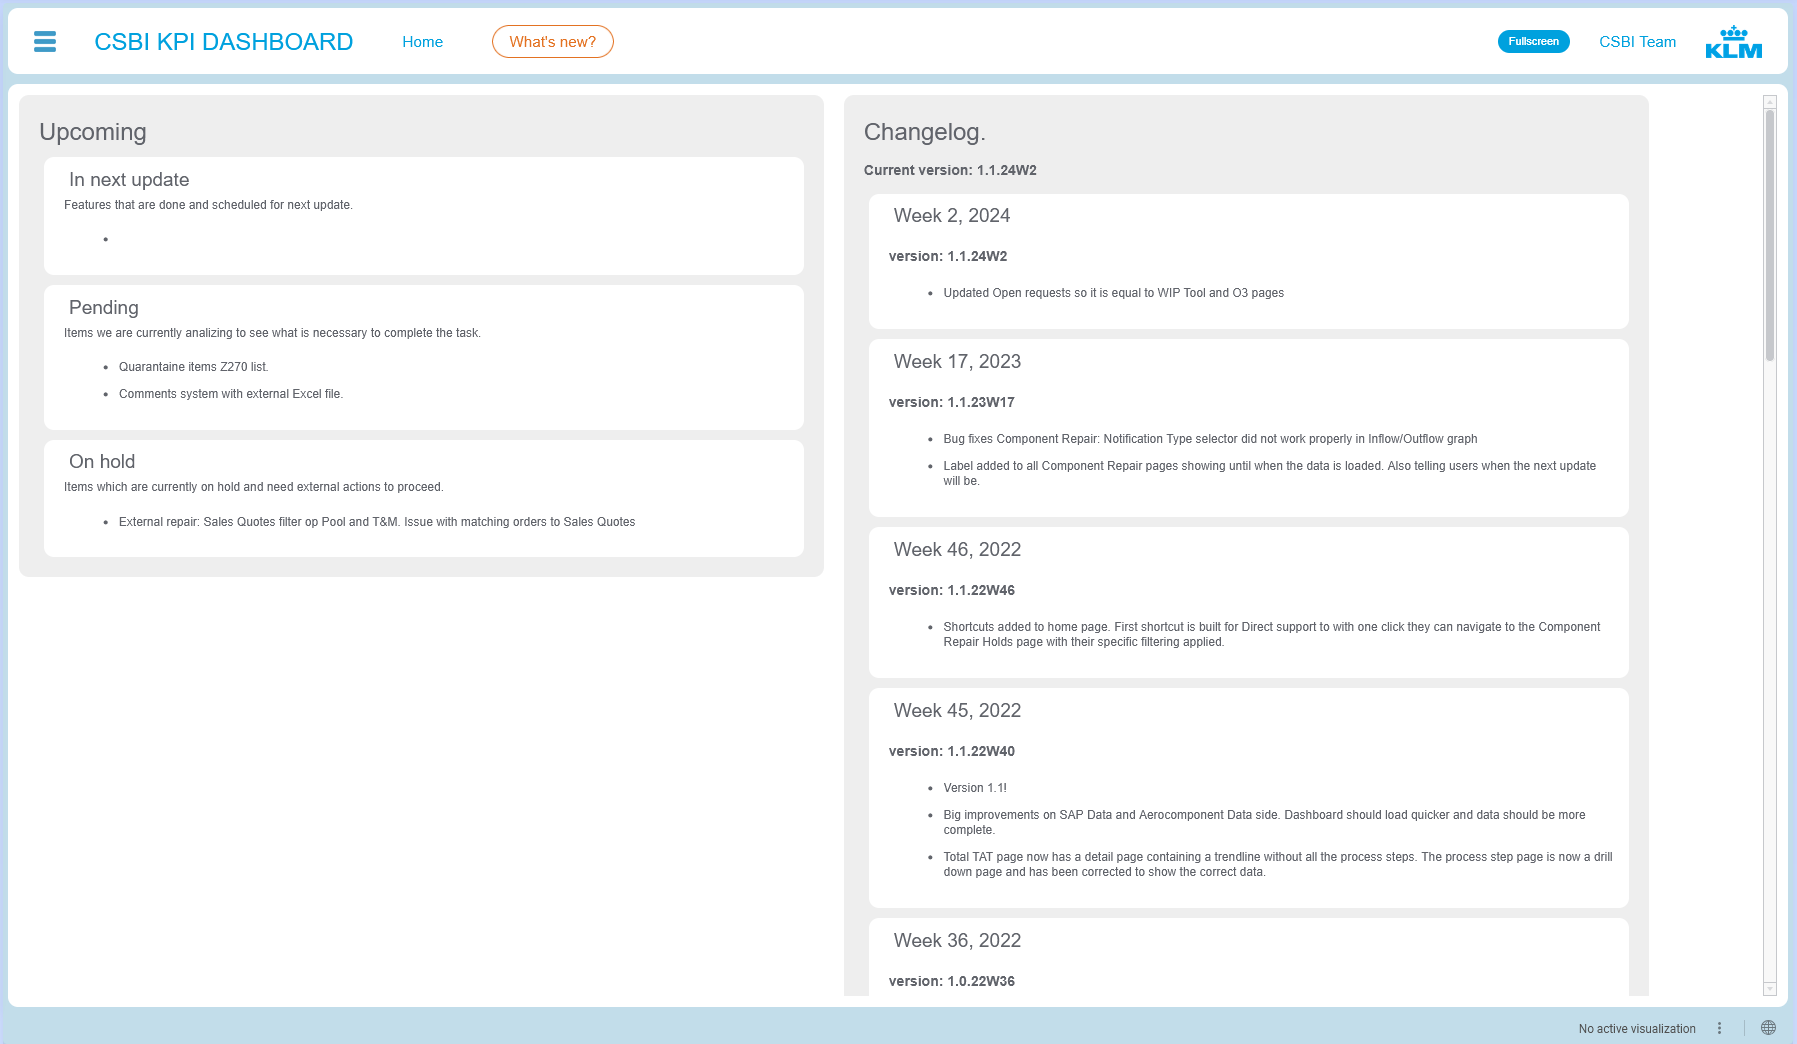Click the Week 46, 2022 changelog heading
1797x1044 pixels.
pyautogui.click(x=957, y=550)
